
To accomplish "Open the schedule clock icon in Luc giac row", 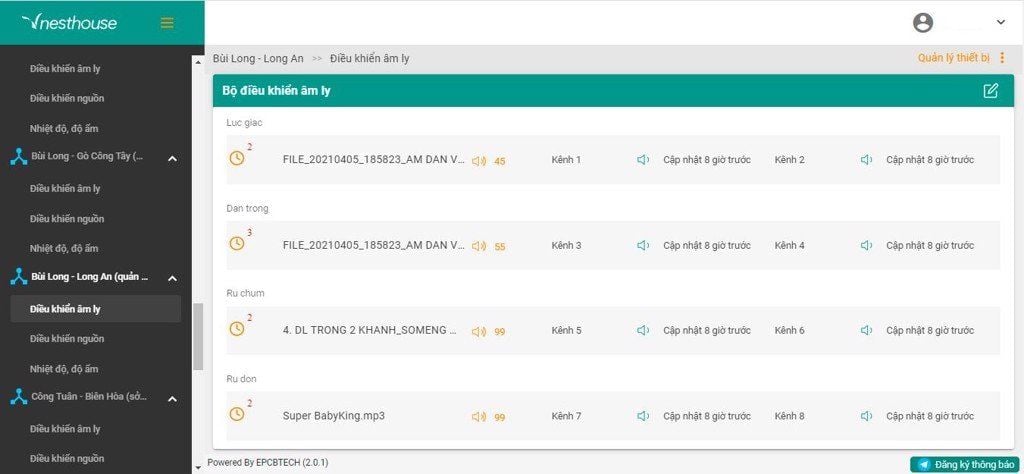I will [x=237, y=158].
